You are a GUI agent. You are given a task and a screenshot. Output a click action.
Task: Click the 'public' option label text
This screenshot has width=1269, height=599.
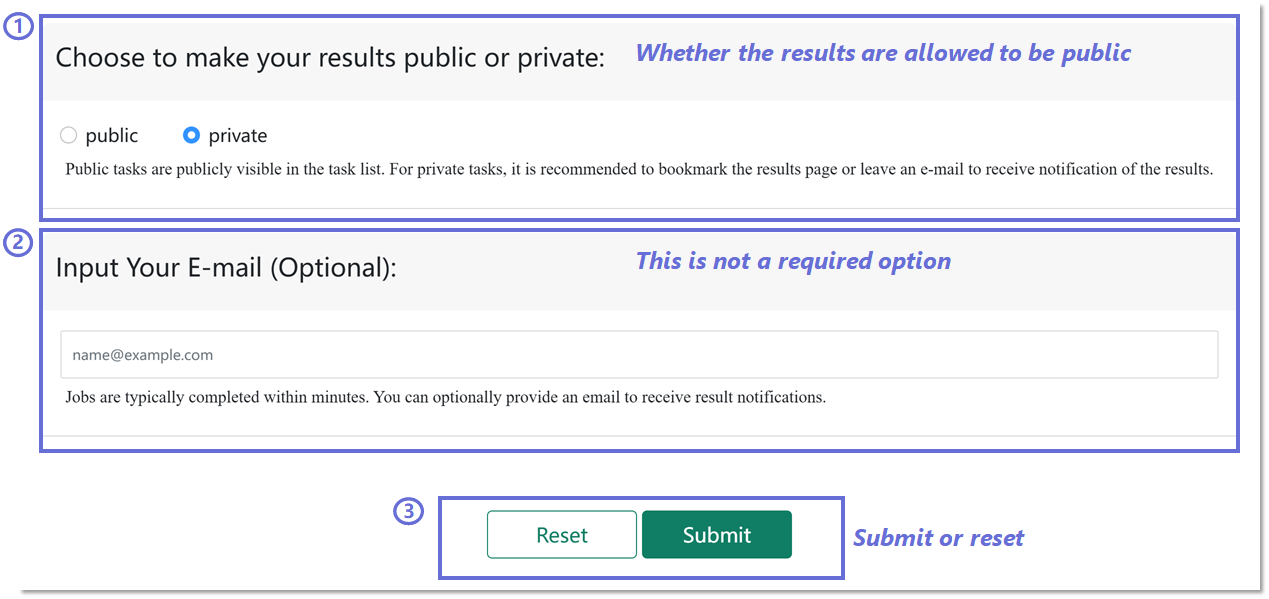point(112,135)
